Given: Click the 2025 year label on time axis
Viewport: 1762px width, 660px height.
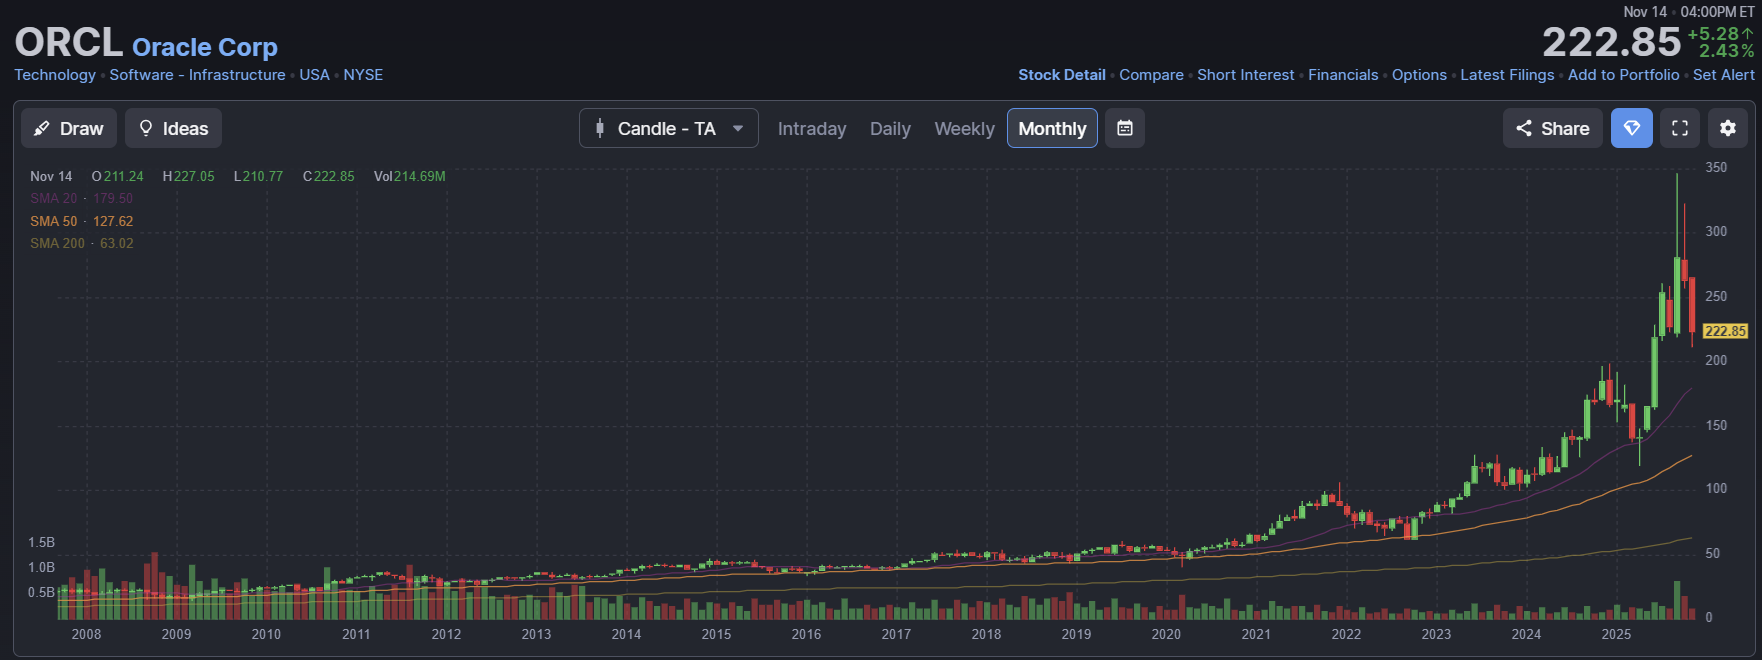Looking at the screenshot, I should point(1616,634).
